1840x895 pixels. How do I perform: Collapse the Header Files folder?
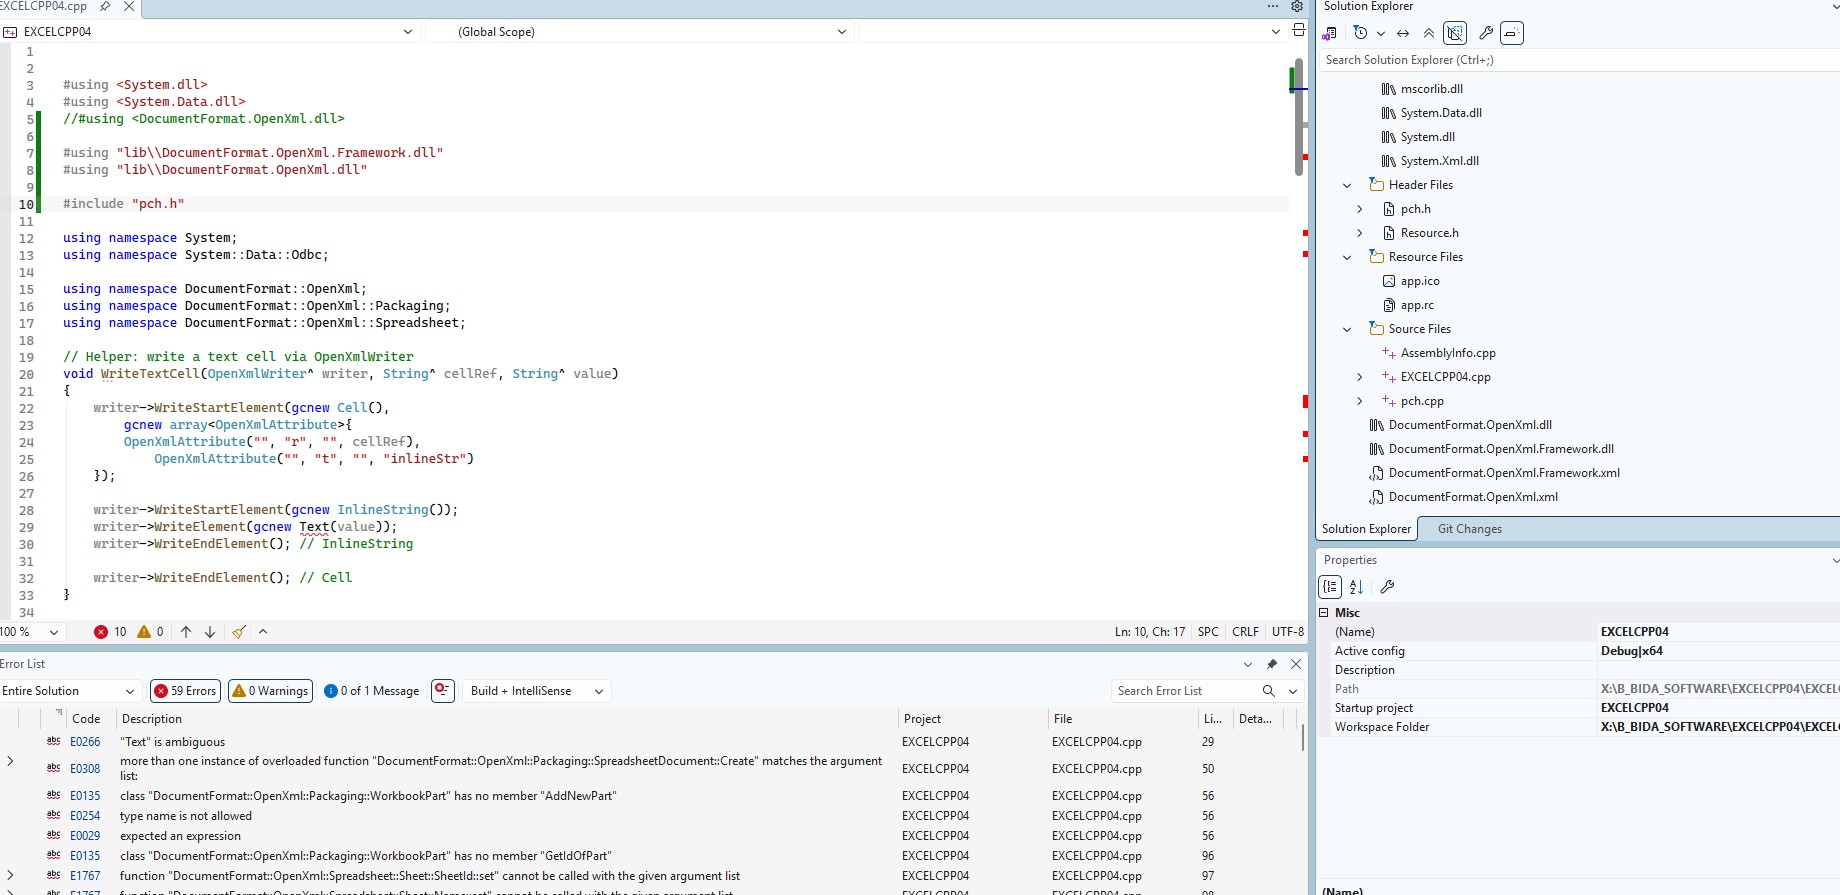click(1347, 185)
